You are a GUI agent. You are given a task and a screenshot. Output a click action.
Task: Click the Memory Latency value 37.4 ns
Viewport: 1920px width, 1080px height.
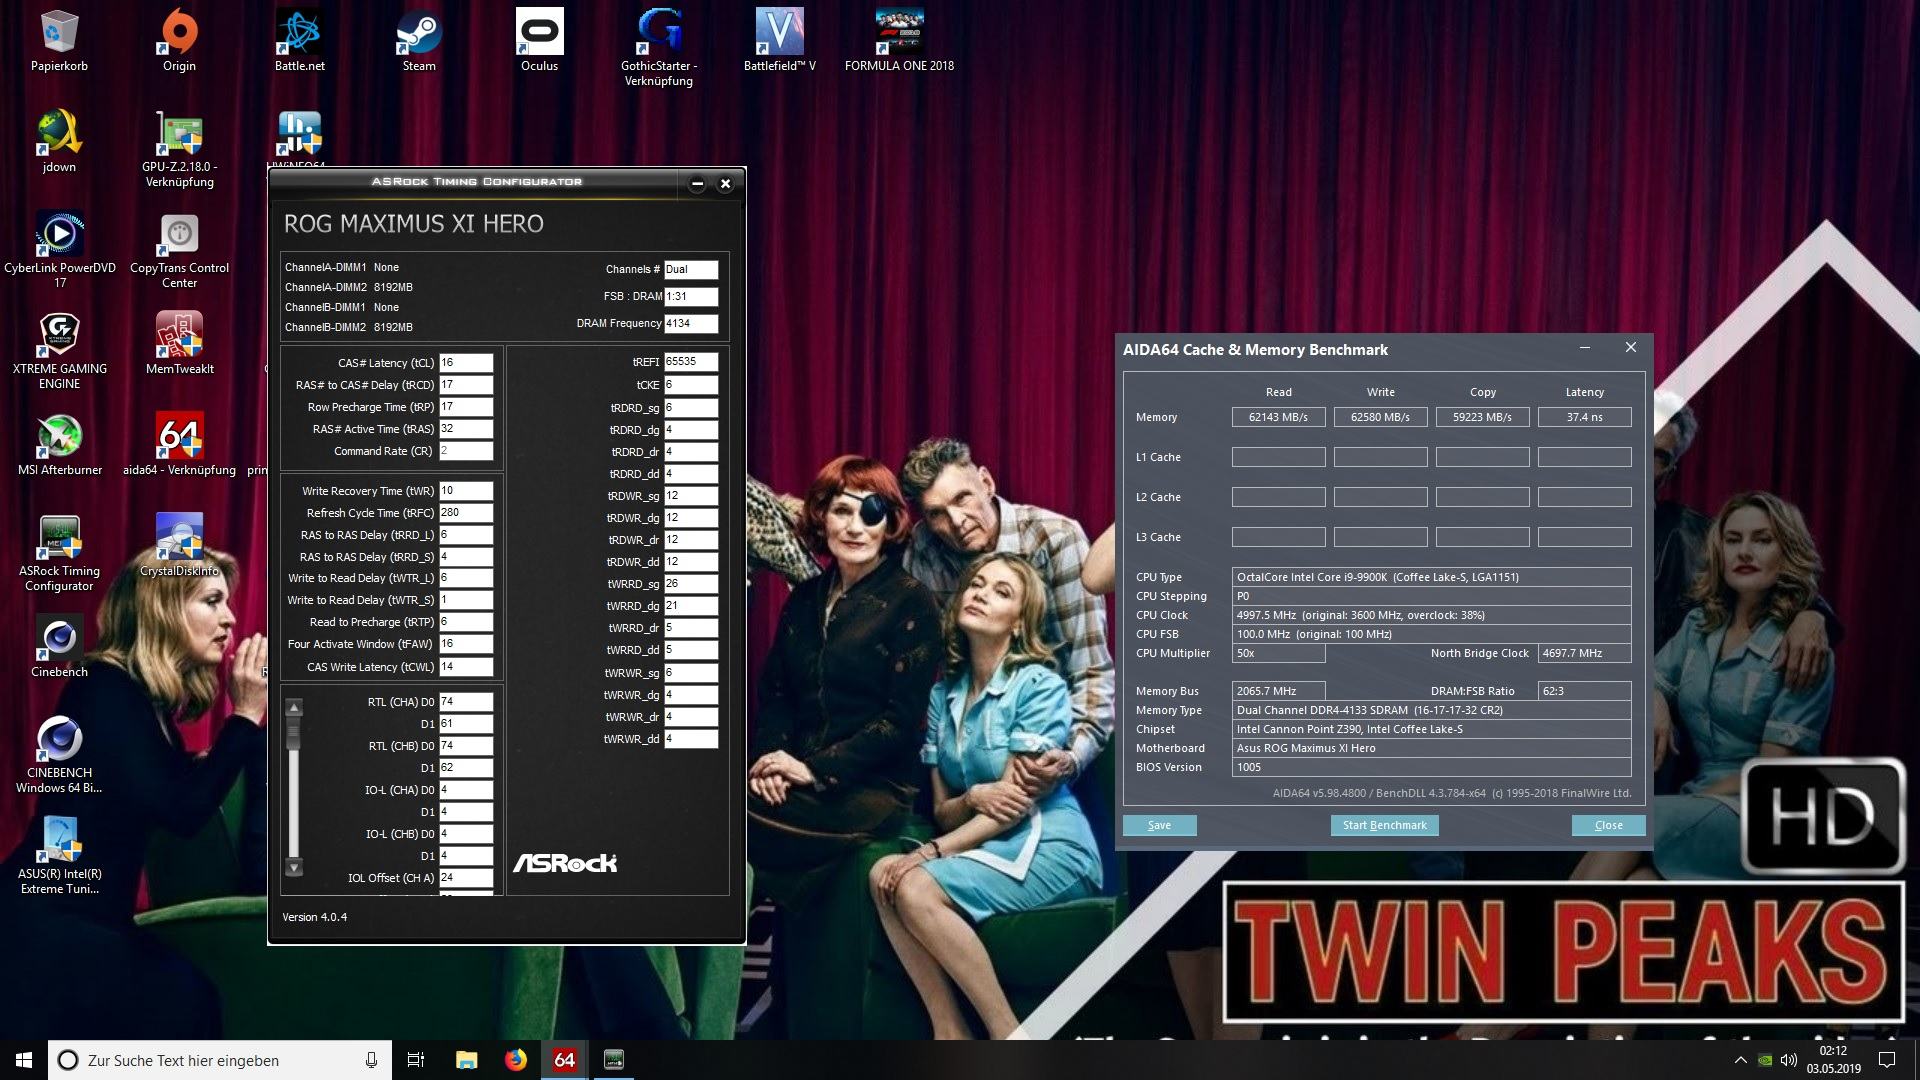tap(1584, 417)
